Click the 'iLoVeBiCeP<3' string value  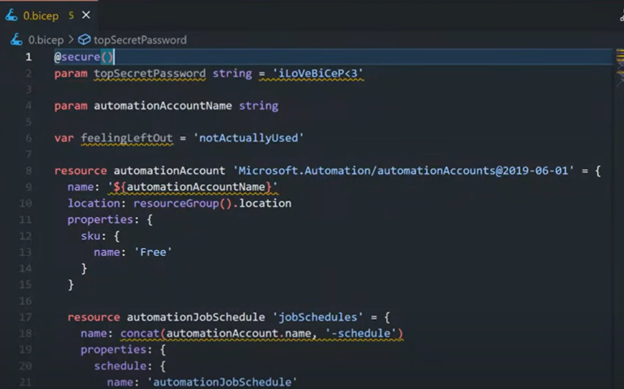coord(318,74)
